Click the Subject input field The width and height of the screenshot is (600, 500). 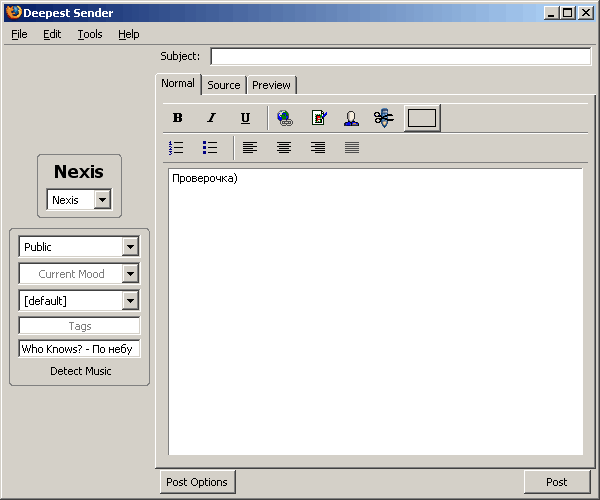[400, 57]
